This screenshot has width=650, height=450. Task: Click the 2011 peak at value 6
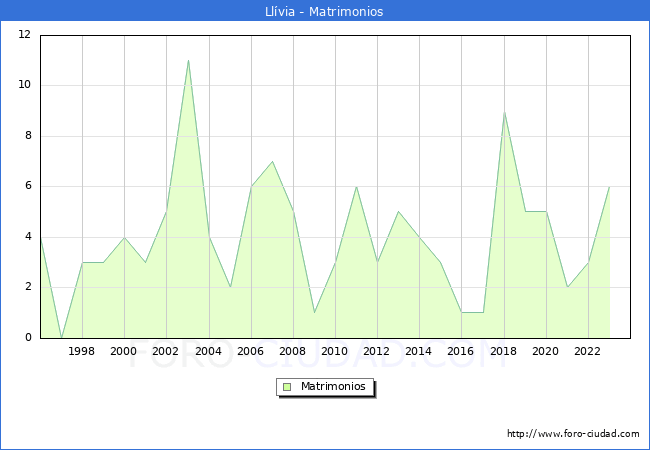coord(356,187)
